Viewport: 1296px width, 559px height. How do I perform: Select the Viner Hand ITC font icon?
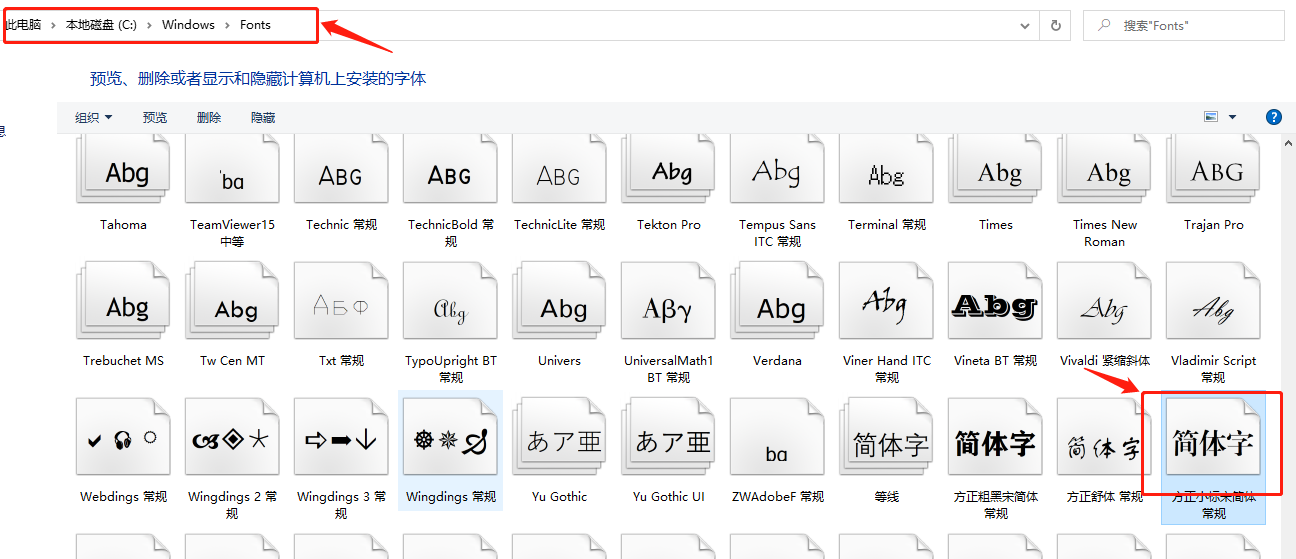click(x=886, y=305)
